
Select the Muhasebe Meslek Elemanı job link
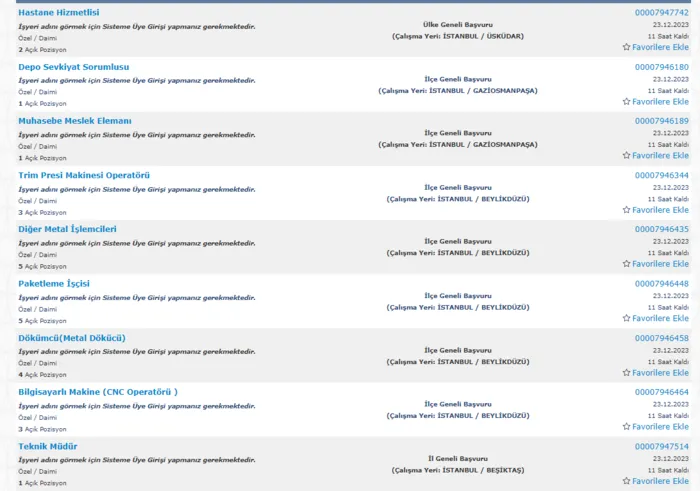pyautogui.click(x=75, y=121)
